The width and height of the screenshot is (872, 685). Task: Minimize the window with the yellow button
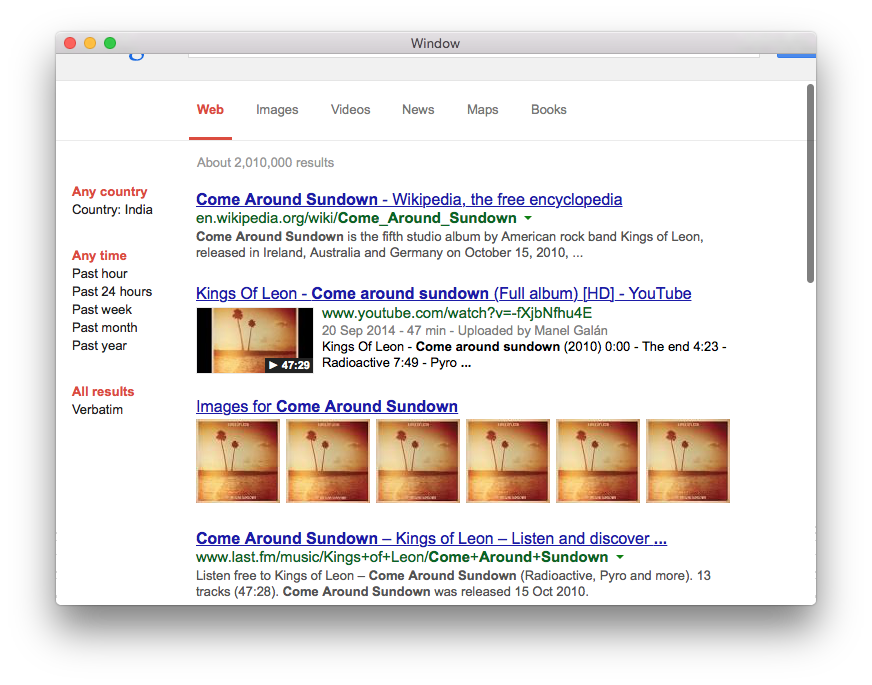click(90, 43)
